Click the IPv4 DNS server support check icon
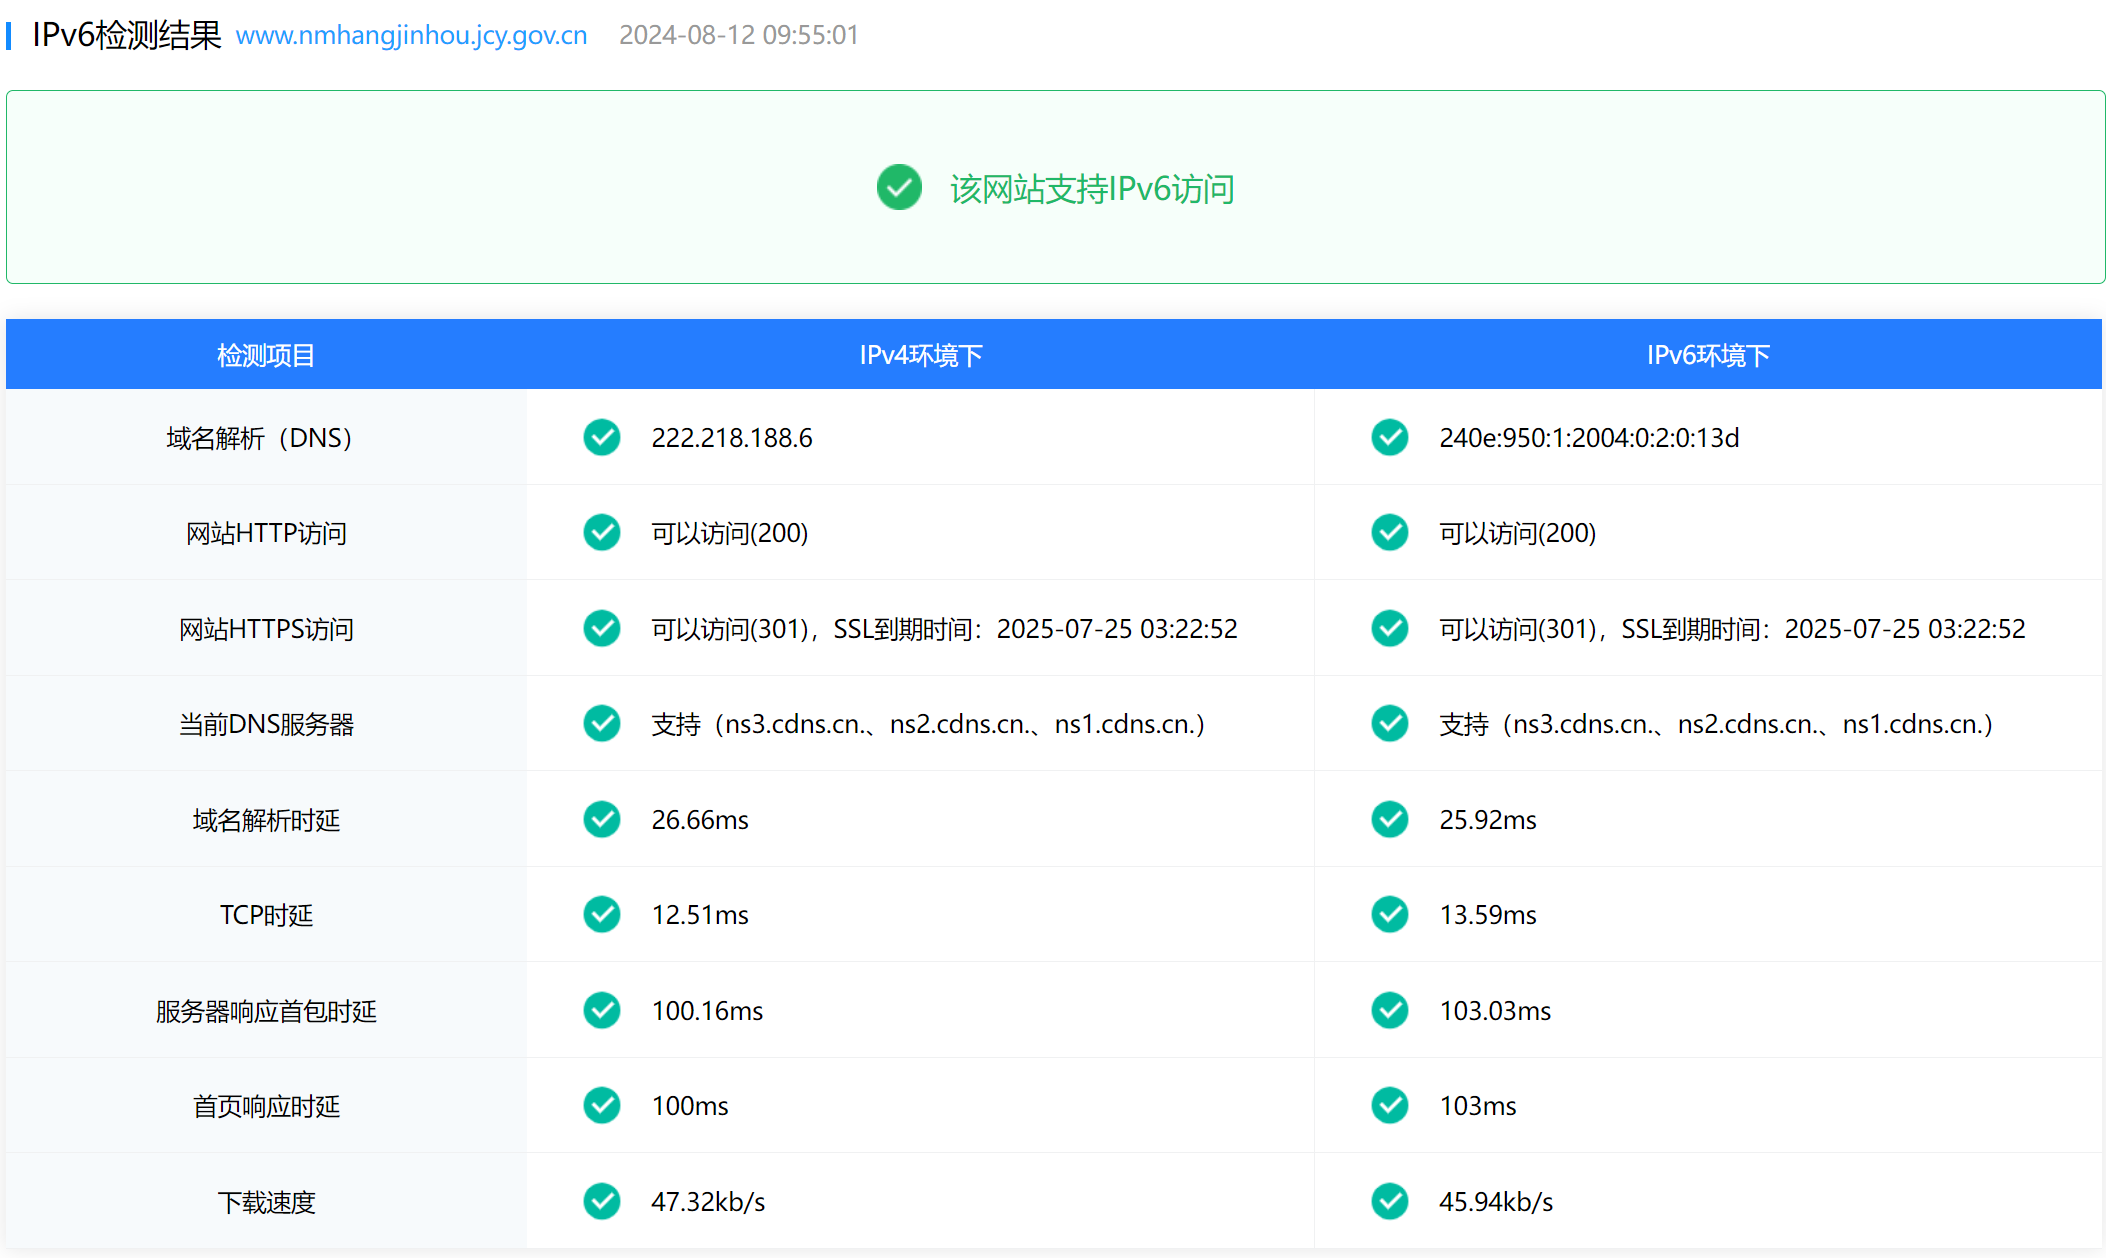2106x1258 pixels. pyautogui.click(x=602, y=723)
